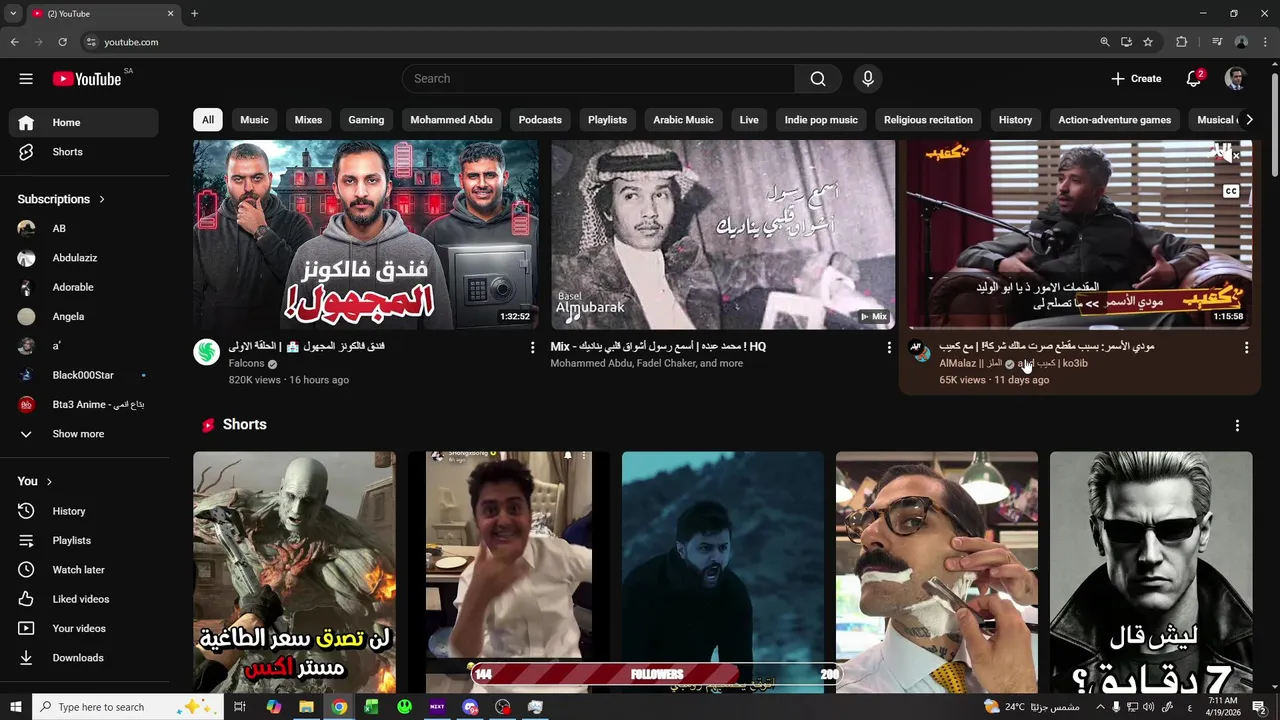
Task: Open Your videos in the sidebar
Action: [84, 628]
